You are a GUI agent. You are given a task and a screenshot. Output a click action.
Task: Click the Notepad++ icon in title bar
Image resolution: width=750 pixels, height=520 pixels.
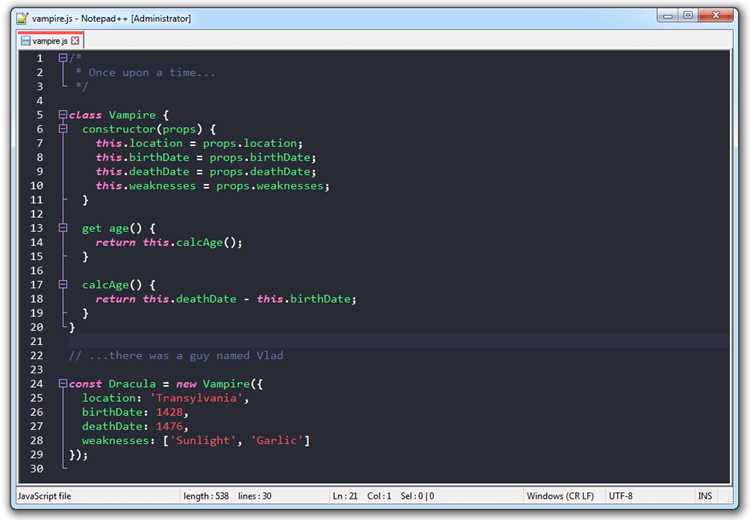pos(22,18)
